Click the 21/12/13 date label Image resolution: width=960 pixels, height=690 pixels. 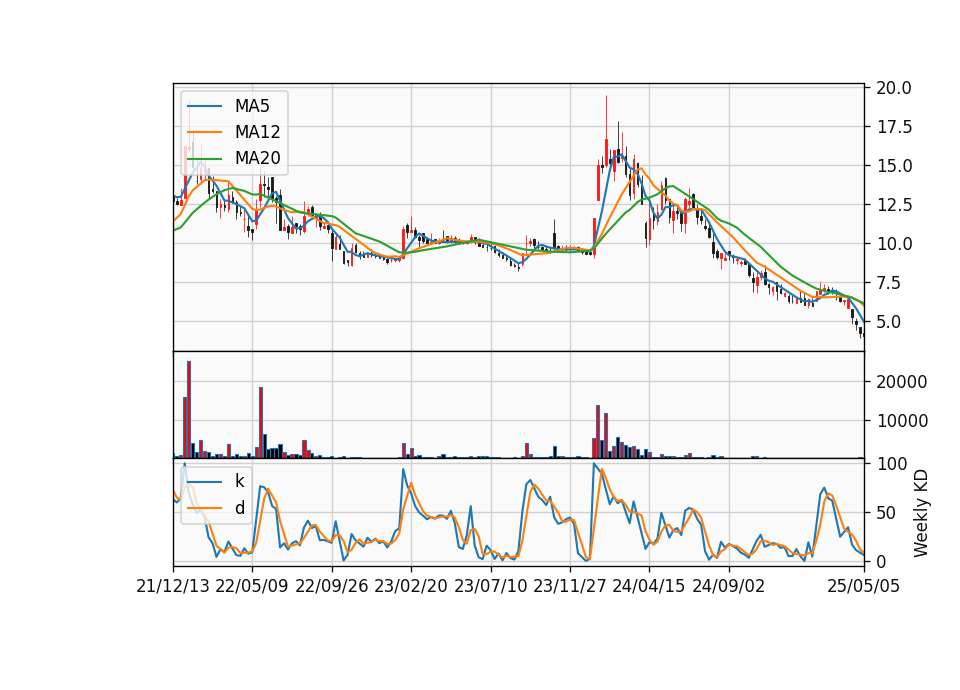click(173, 586)
